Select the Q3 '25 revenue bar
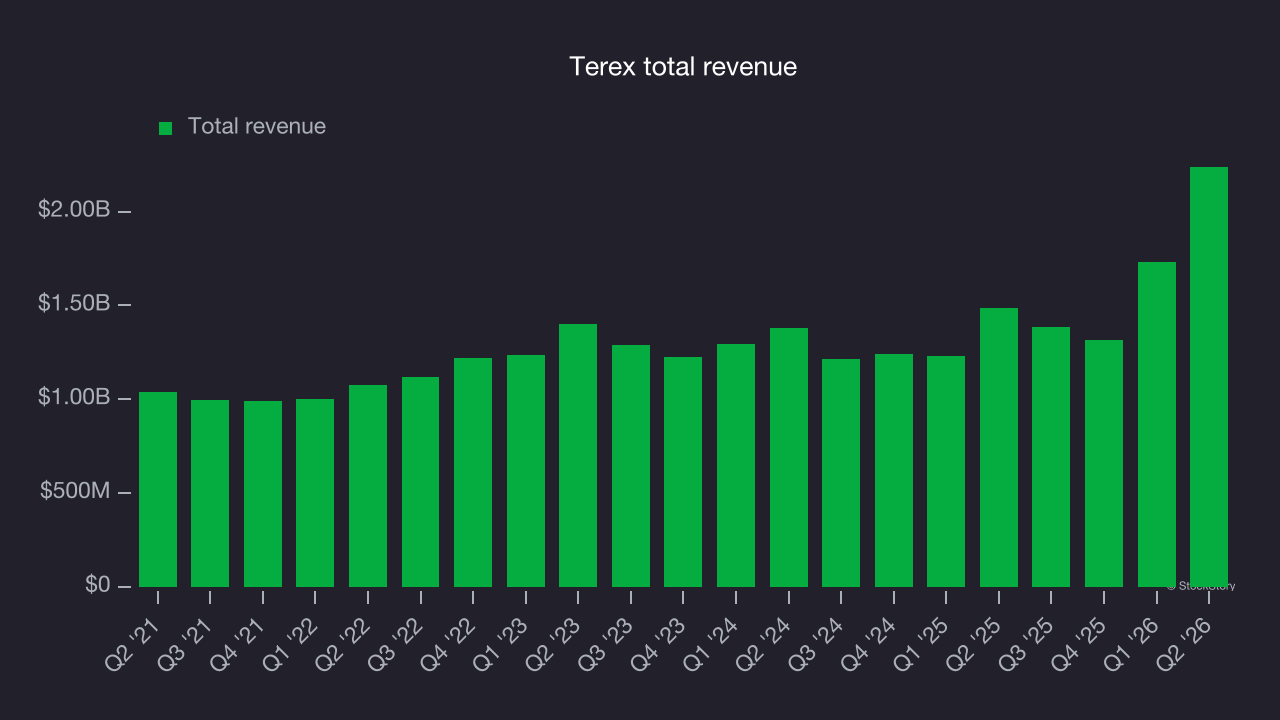 [1051, 457]
